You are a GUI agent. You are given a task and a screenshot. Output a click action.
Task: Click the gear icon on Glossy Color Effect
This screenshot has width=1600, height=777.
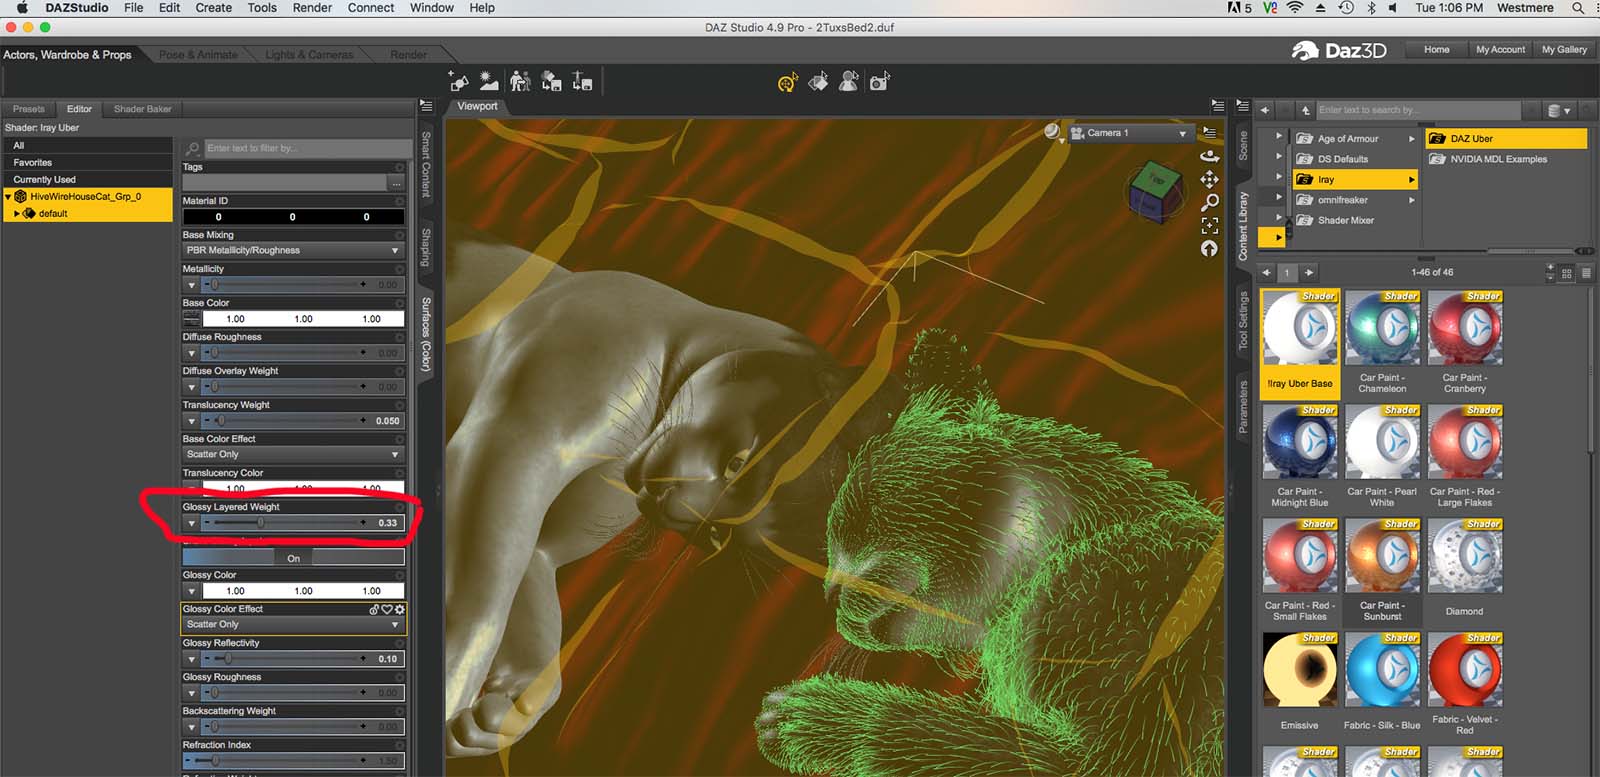click(400, 609)
